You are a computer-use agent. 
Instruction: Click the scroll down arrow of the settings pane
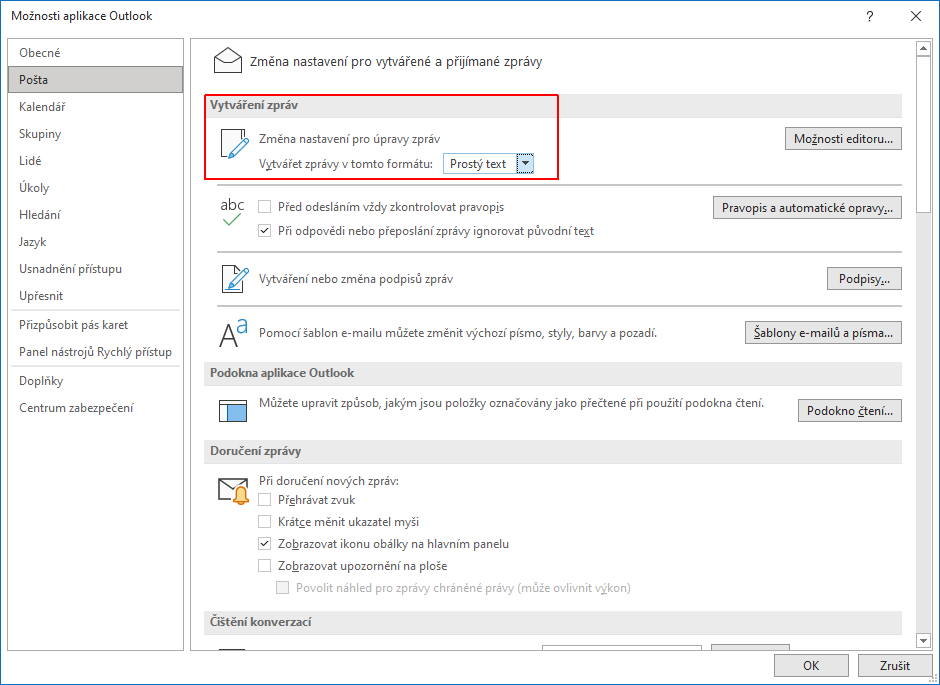(x=924, y=639)
